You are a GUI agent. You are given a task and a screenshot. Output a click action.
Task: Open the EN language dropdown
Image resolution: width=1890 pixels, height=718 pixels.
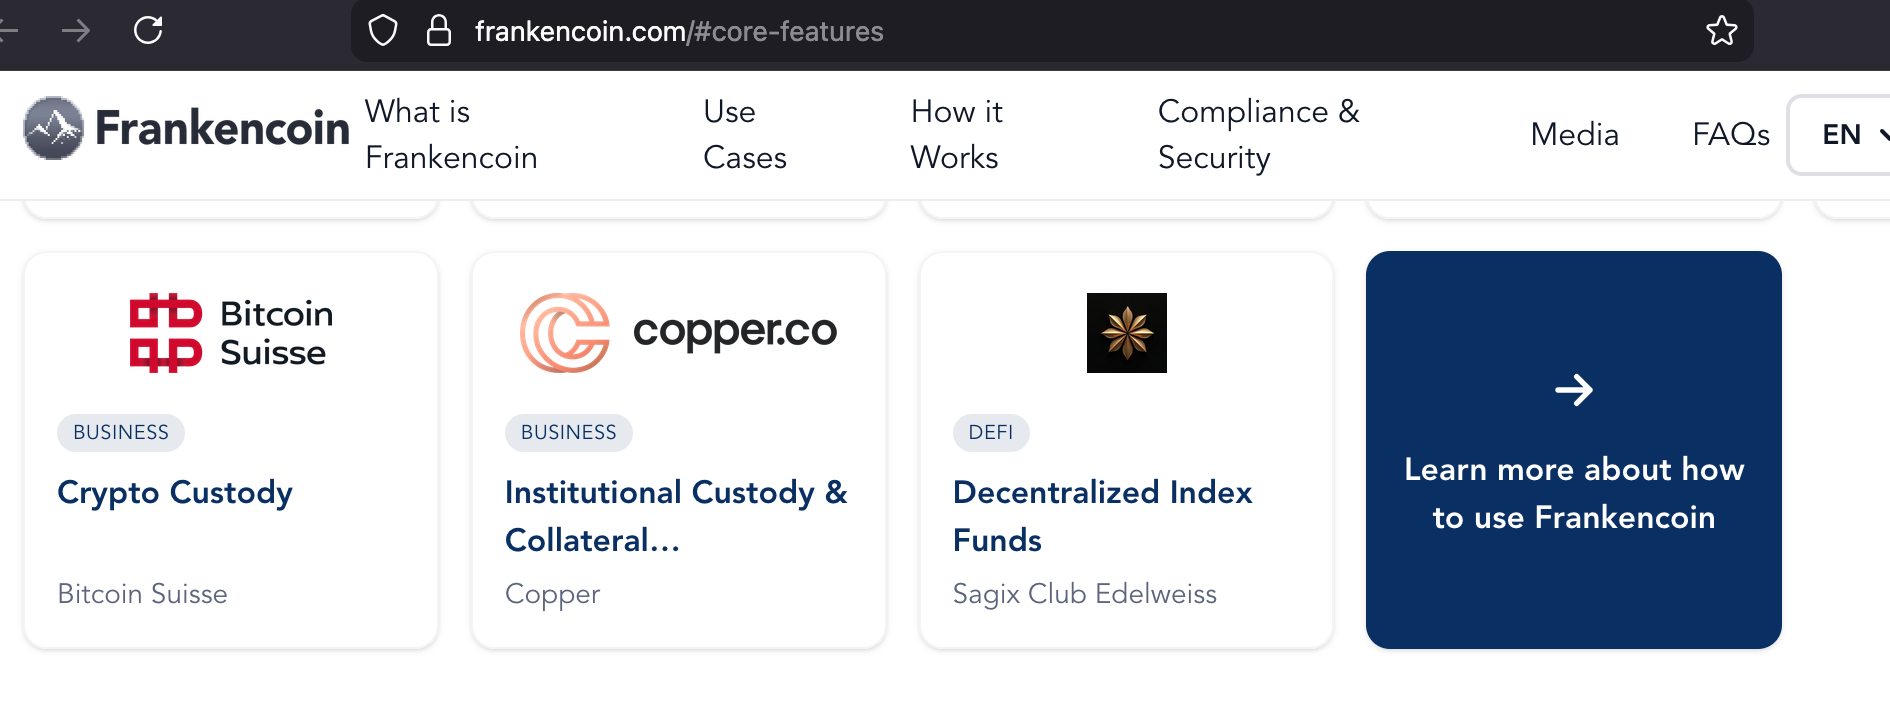click(1845, 134)
